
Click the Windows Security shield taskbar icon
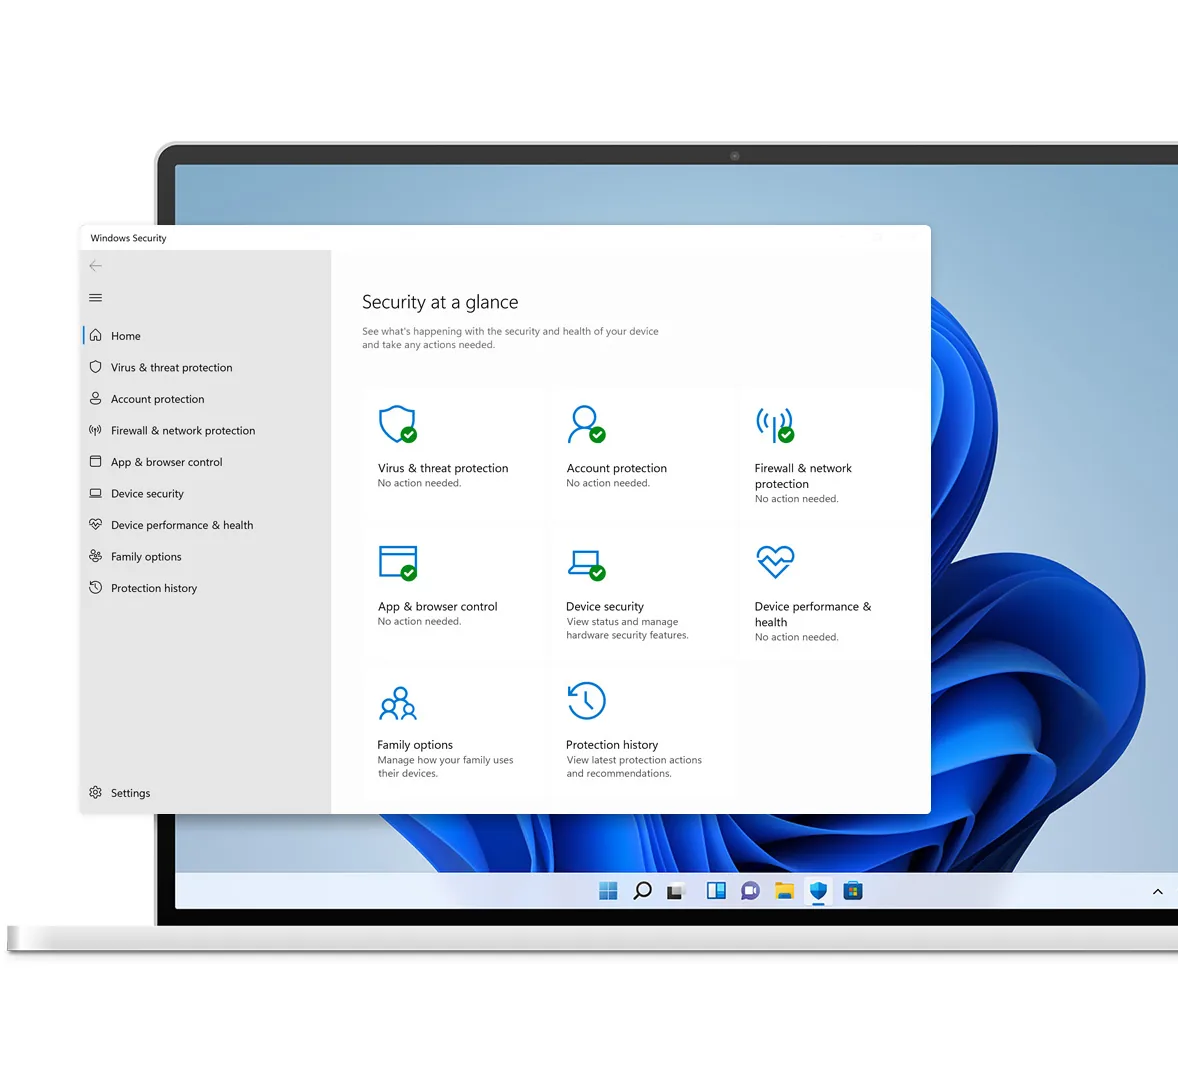pyautogui.click(x=818, y=891)
